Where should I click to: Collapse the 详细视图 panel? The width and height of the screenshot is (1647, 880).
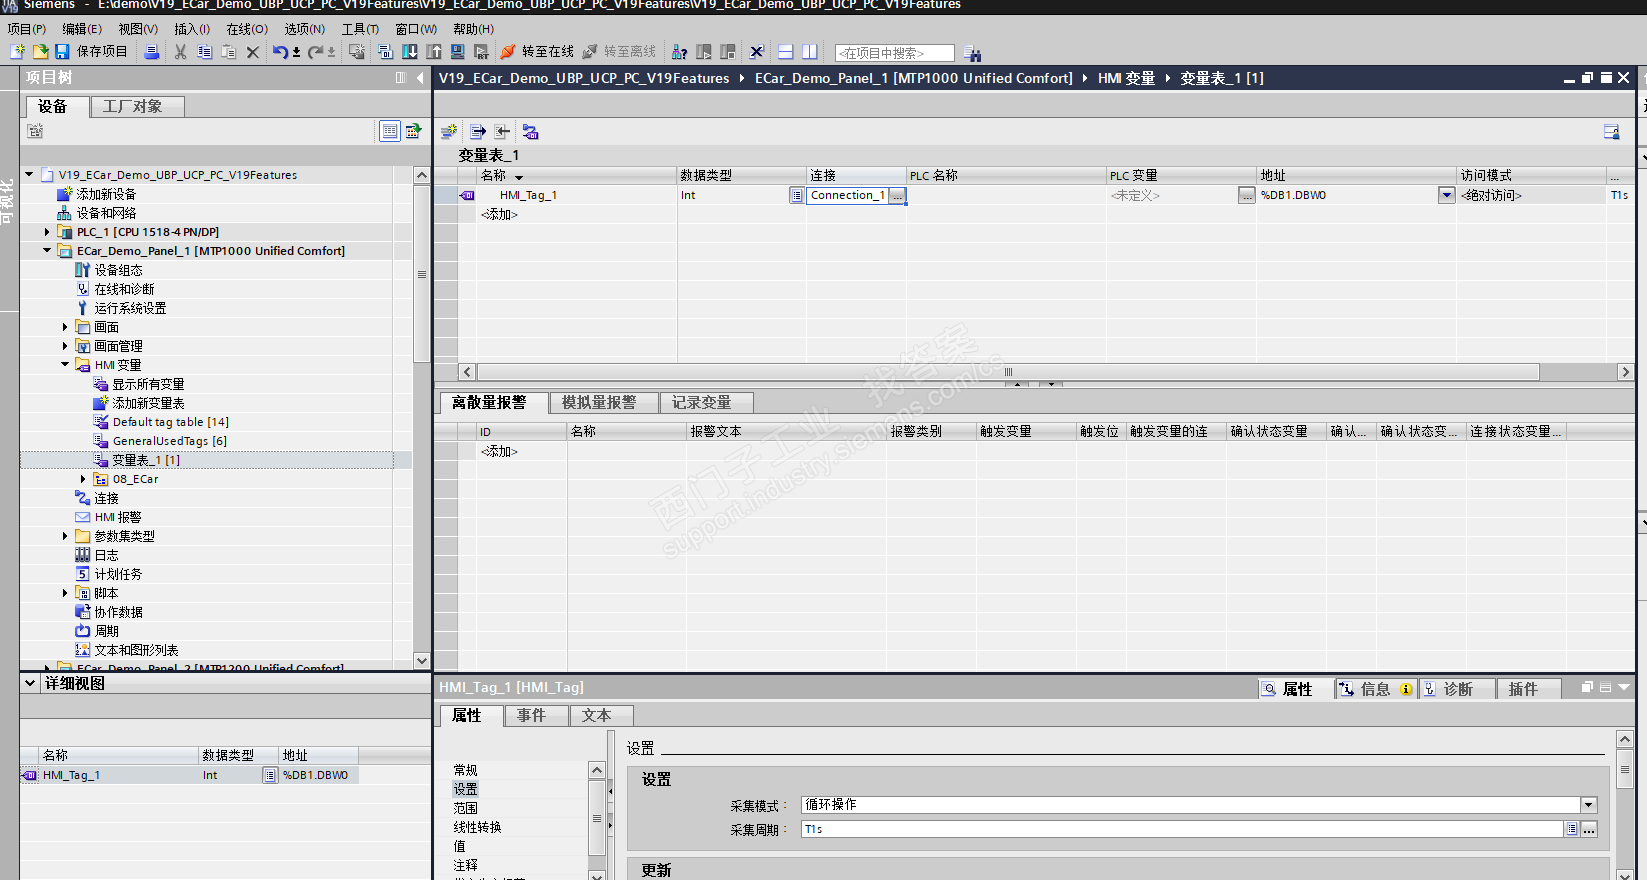point(29,683)
